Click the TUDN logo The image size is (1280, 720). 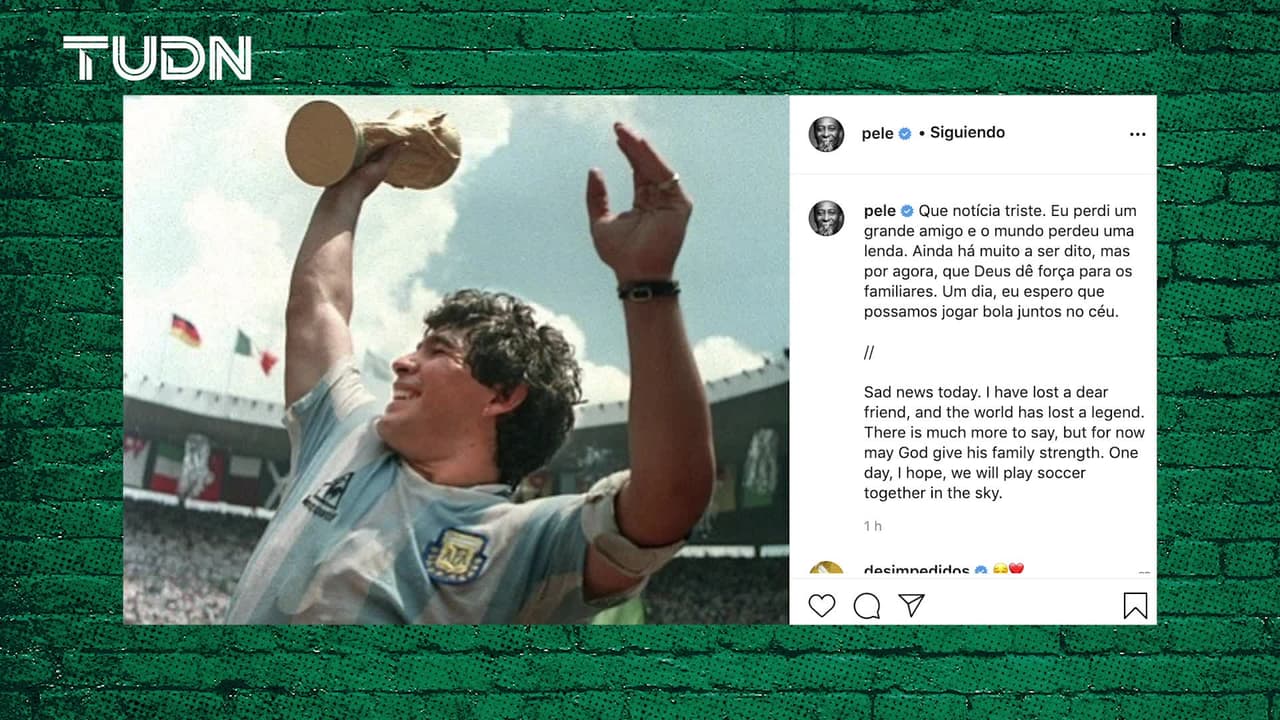pyautogui.click(x=157, y=58)
